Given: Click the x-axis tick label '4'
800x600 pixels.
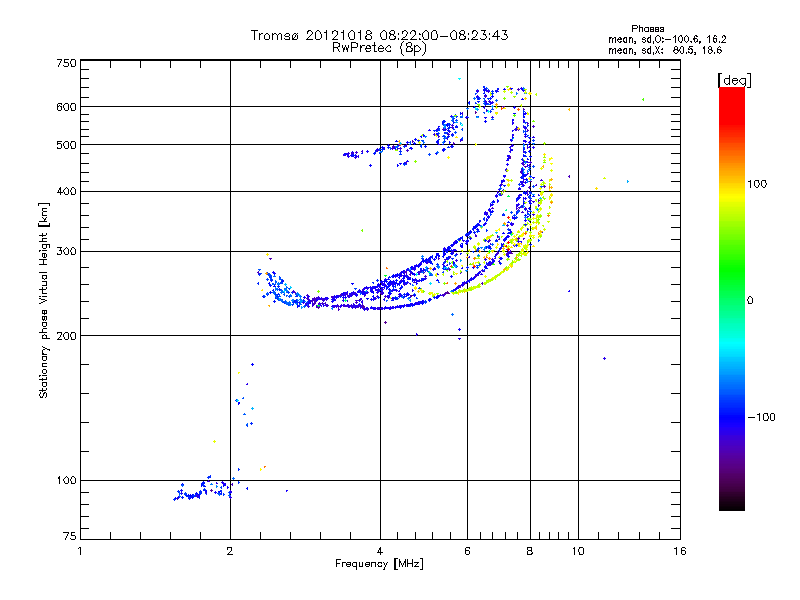Looking at the screenshot, I should pos(380,551).
